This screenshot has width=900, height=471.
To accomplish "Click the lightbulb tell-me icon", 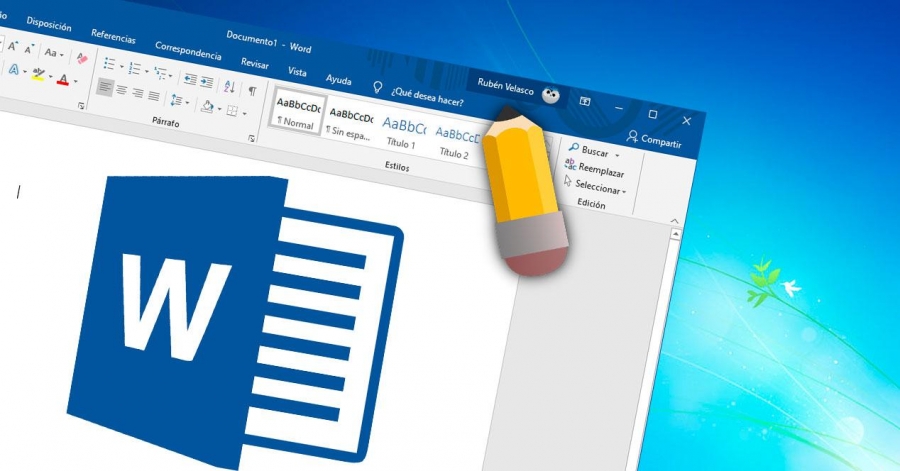I will pos(377,87).
